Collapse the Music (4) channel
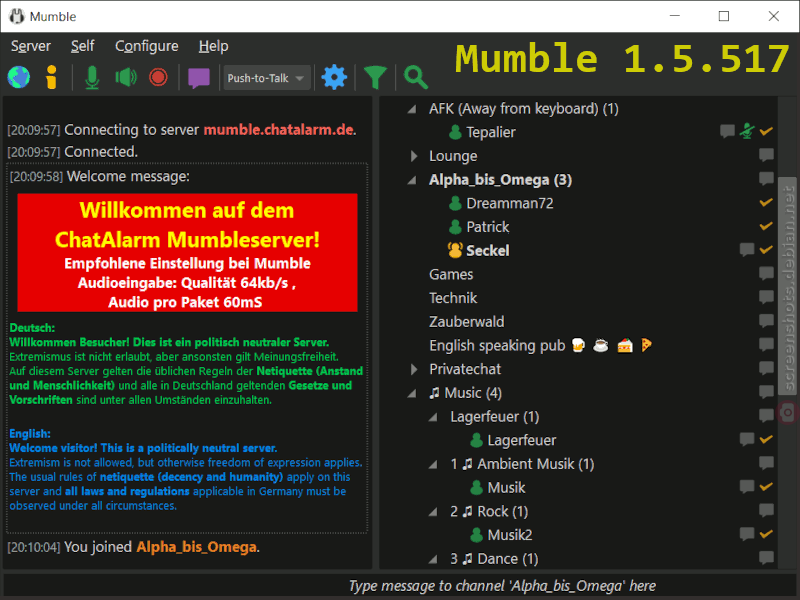The width and height of the screenshot is (800, 600). pyautogui.click(x=412, y=393)
